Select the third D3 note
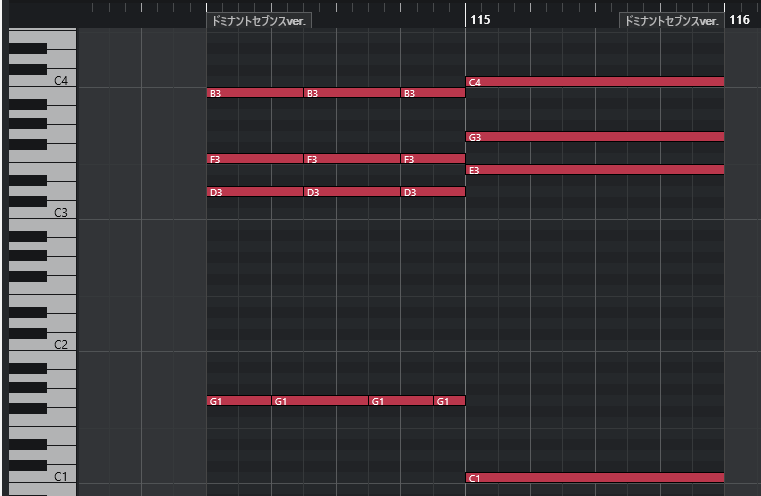 tap(433, 192)
